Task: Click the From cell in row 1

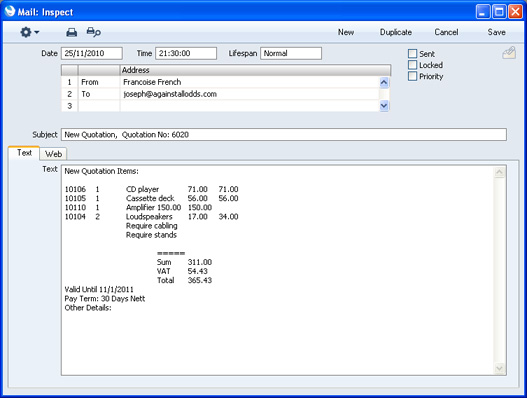Action: [99, 82]
